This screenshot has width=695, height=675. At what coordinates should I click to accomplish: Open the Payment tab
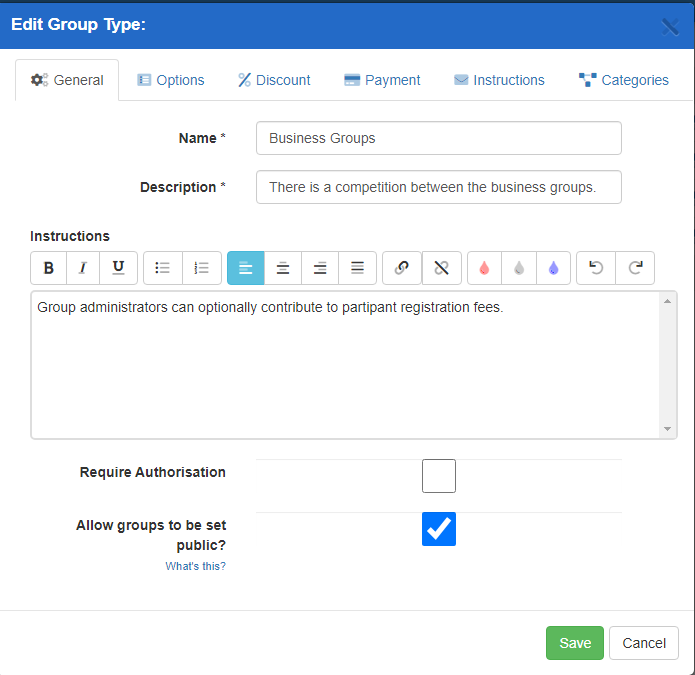(x=381, y=80)
